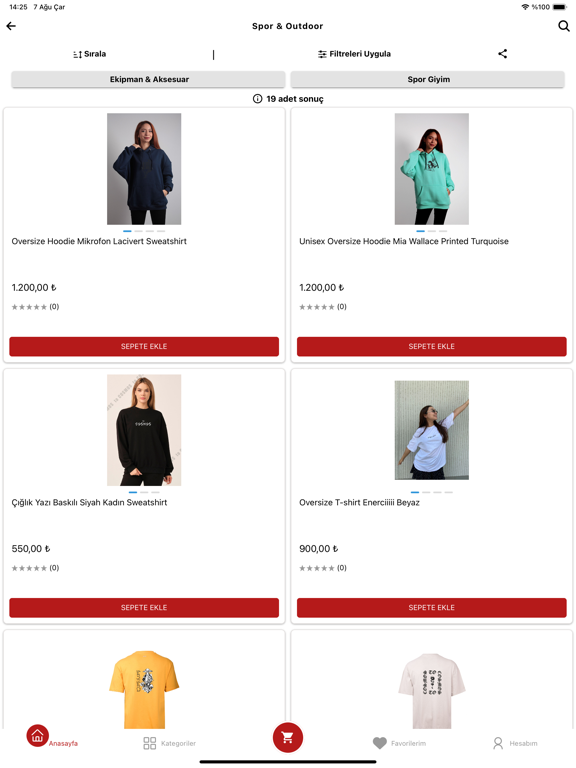The image size is (576, 768).
Task: Open the navy hoodie product image
Action: point(144,169)
